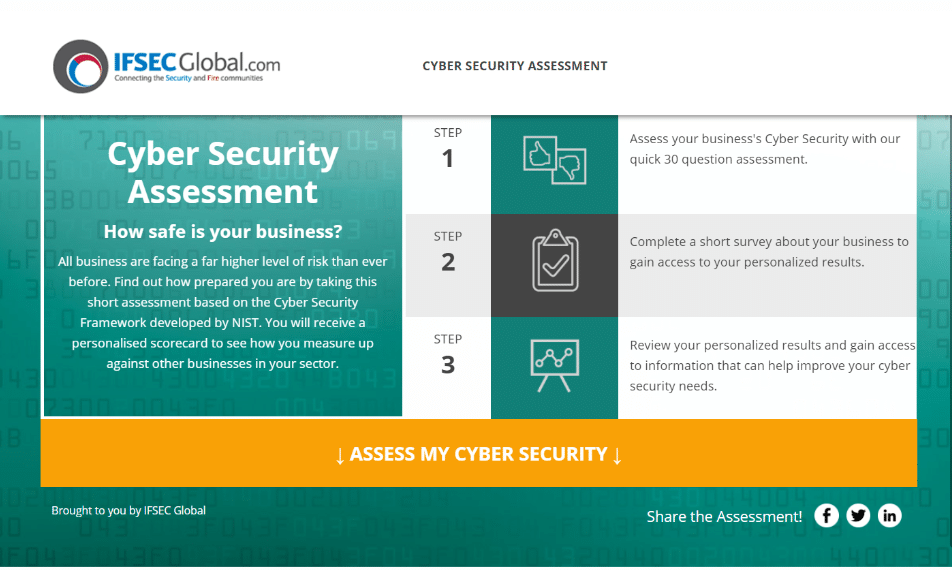
Task: Share the assessment on LinkedIn
Action: click(889, 515)
